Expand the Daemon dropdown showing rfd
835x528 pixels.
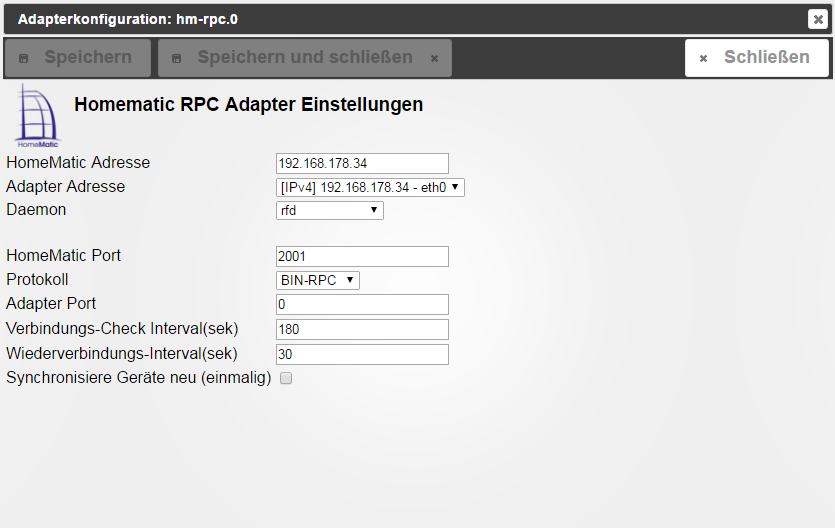point(329,210)
